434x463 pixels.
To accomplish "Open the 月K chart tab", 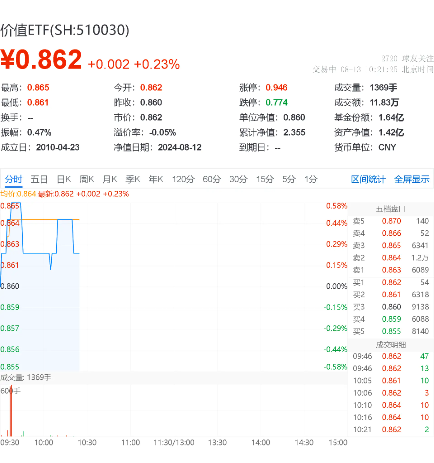I will [x=110, y=179].
